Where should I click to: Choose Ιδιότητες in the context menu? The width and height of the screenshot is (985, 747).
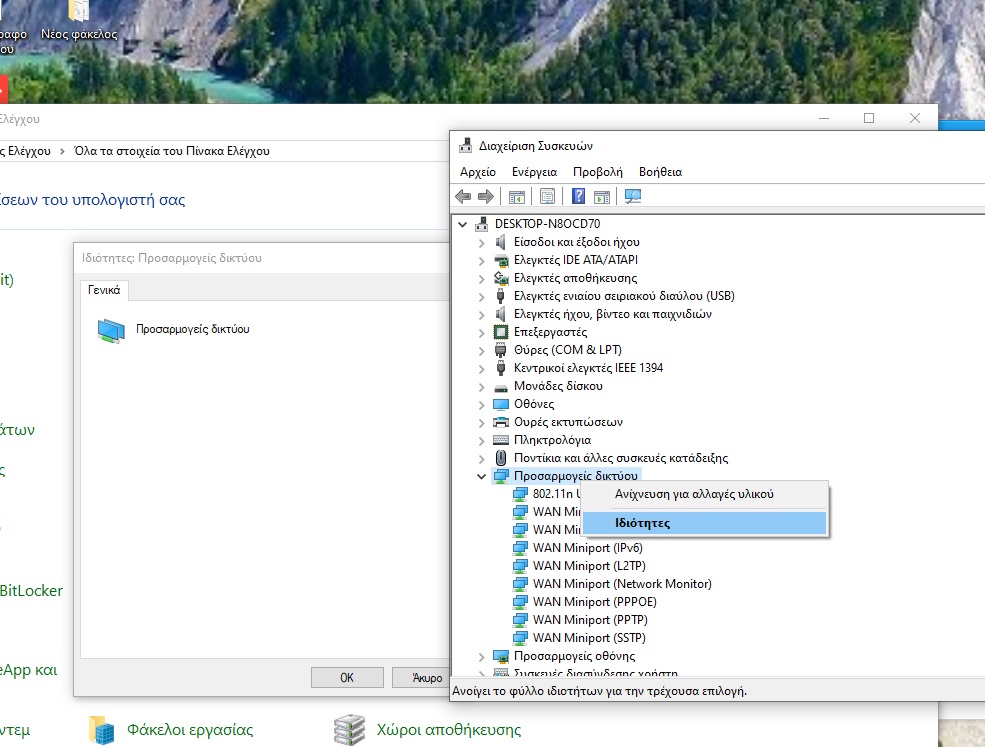[705, 523]
